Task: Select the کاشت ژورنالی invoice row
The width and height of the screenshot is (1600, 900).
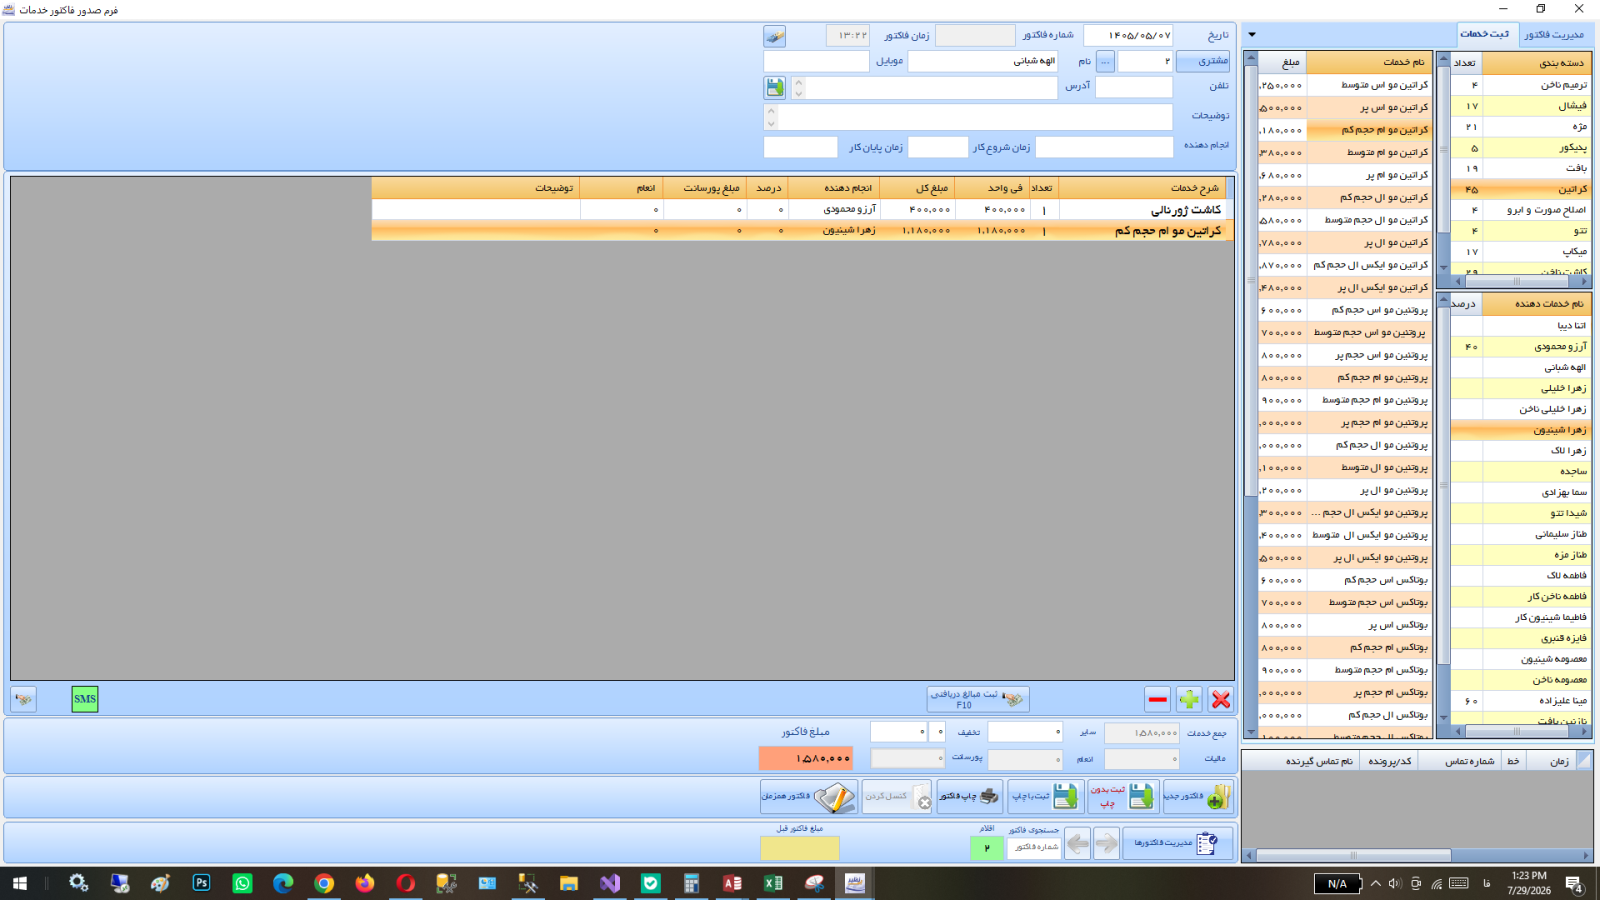Action: coord(802,210)
